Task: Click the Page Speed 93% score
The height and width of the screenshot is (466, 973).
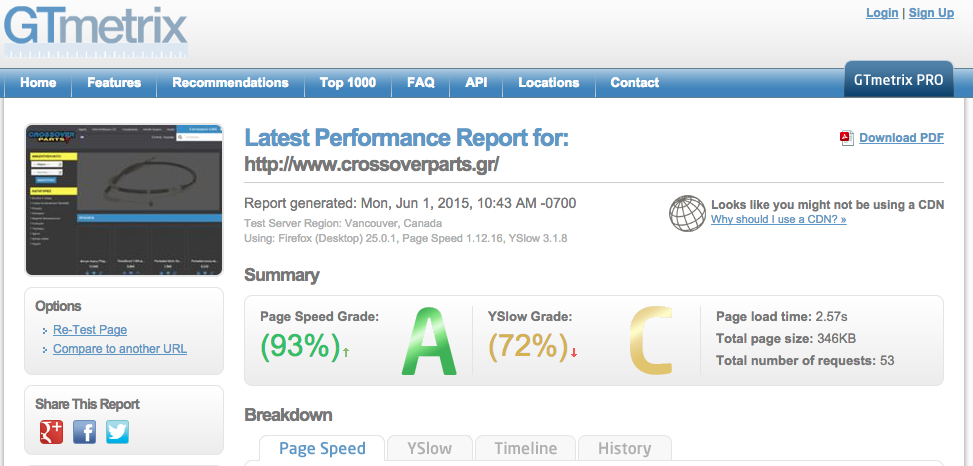Action: tap(300, 346)
